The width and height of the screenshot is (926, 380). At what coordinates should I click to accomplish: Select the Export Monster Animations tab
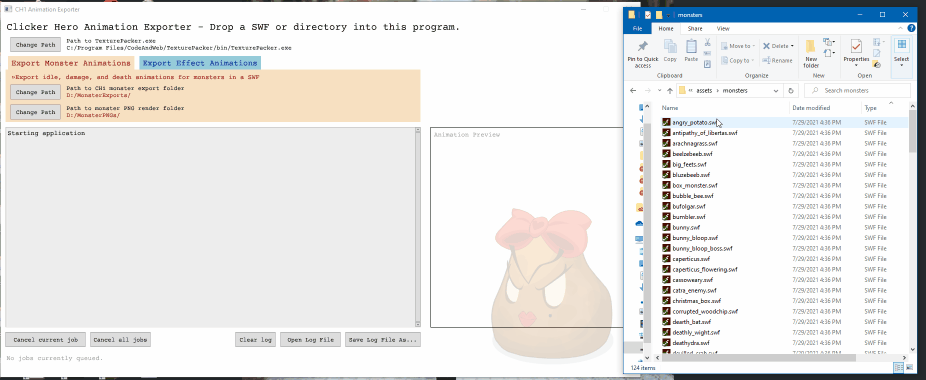(x=71, y=63)
